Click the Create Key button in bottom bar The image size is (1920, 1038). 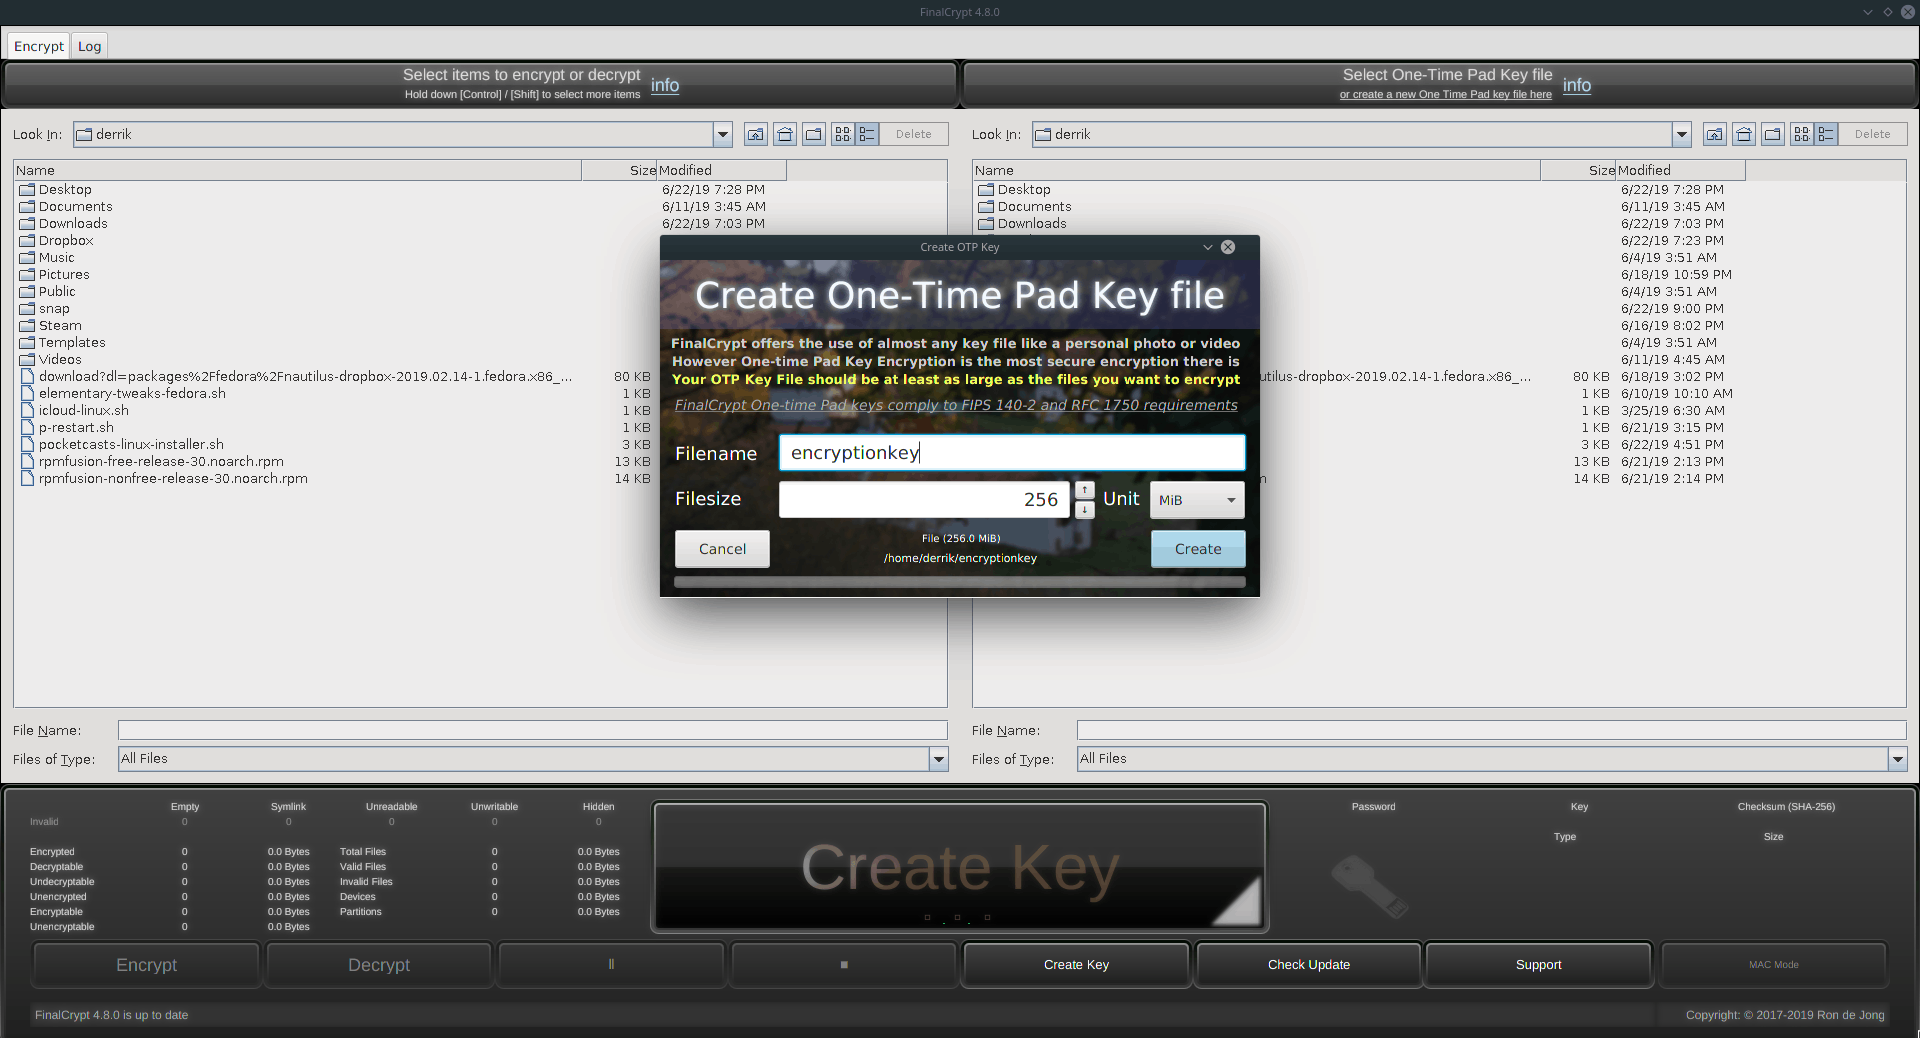click(x=1076, y=965)
